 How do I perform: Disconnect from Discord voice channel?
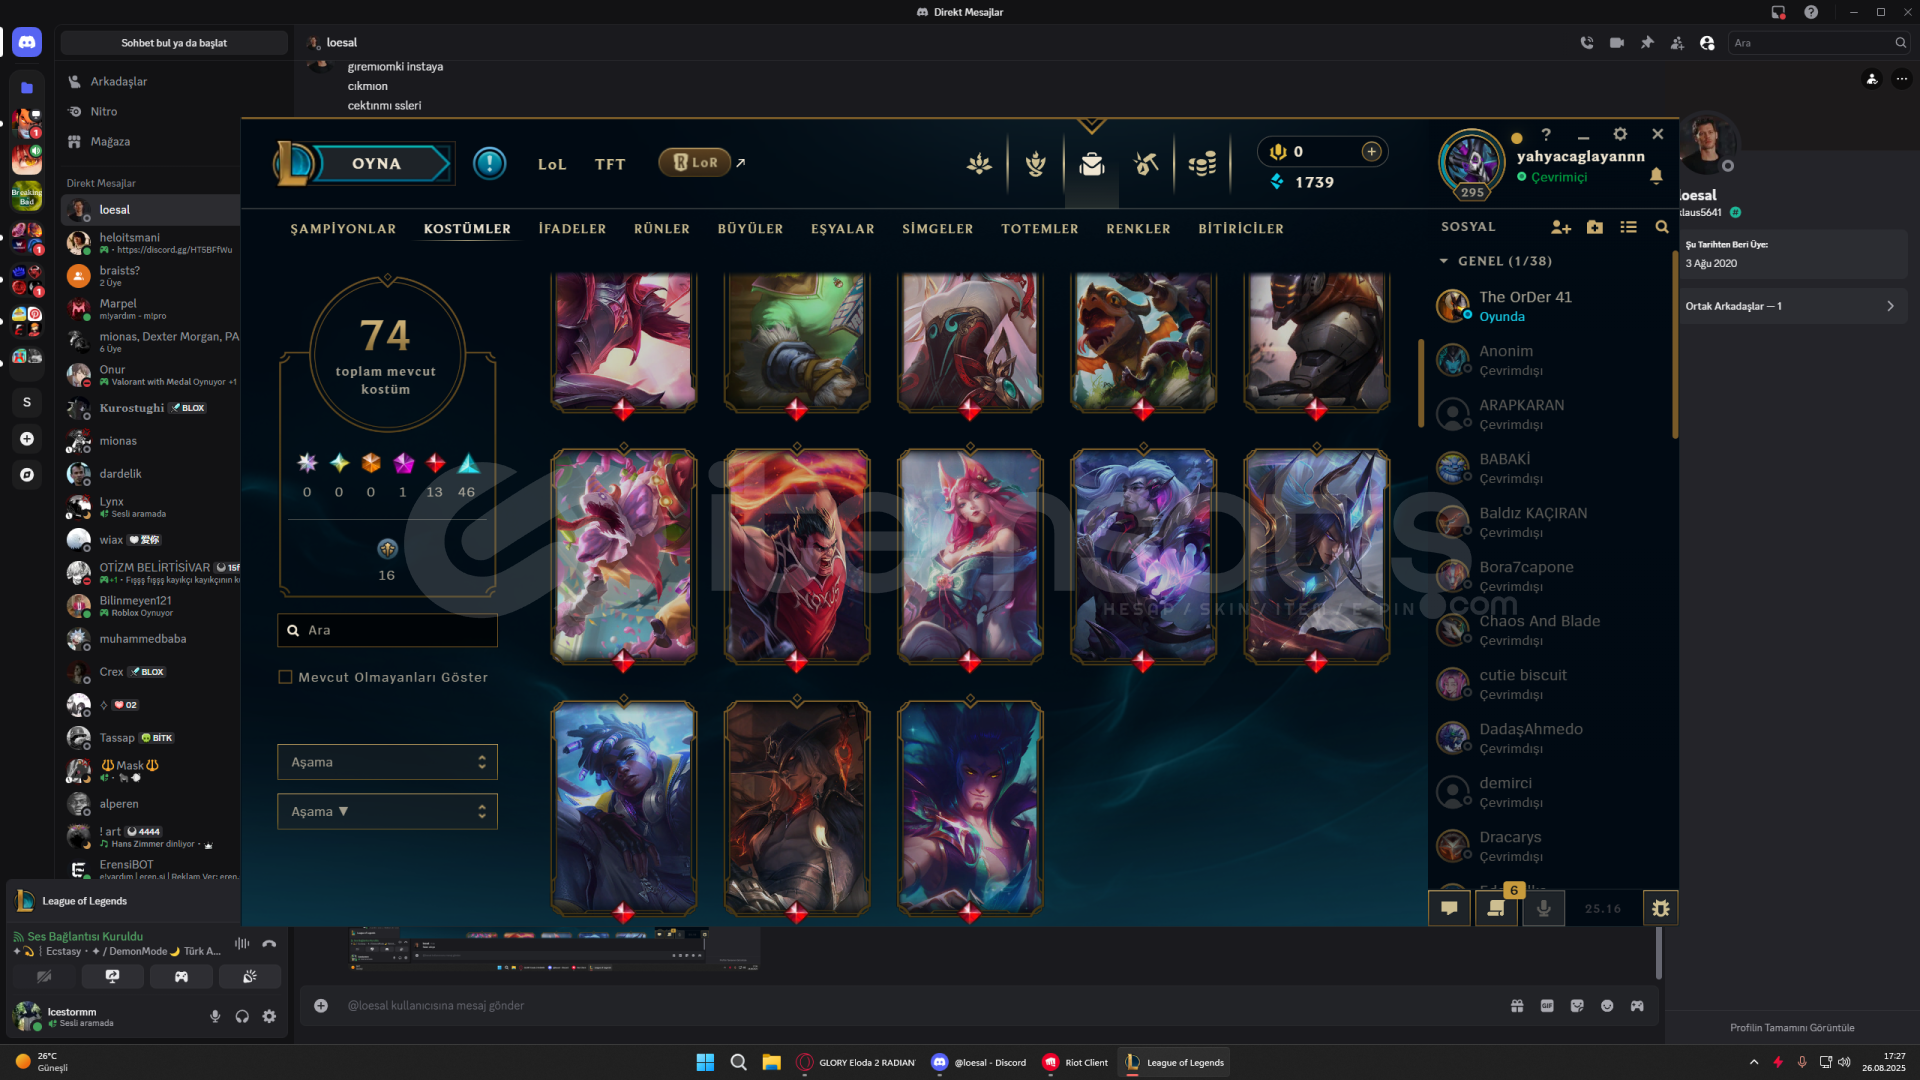pos(269,943)
